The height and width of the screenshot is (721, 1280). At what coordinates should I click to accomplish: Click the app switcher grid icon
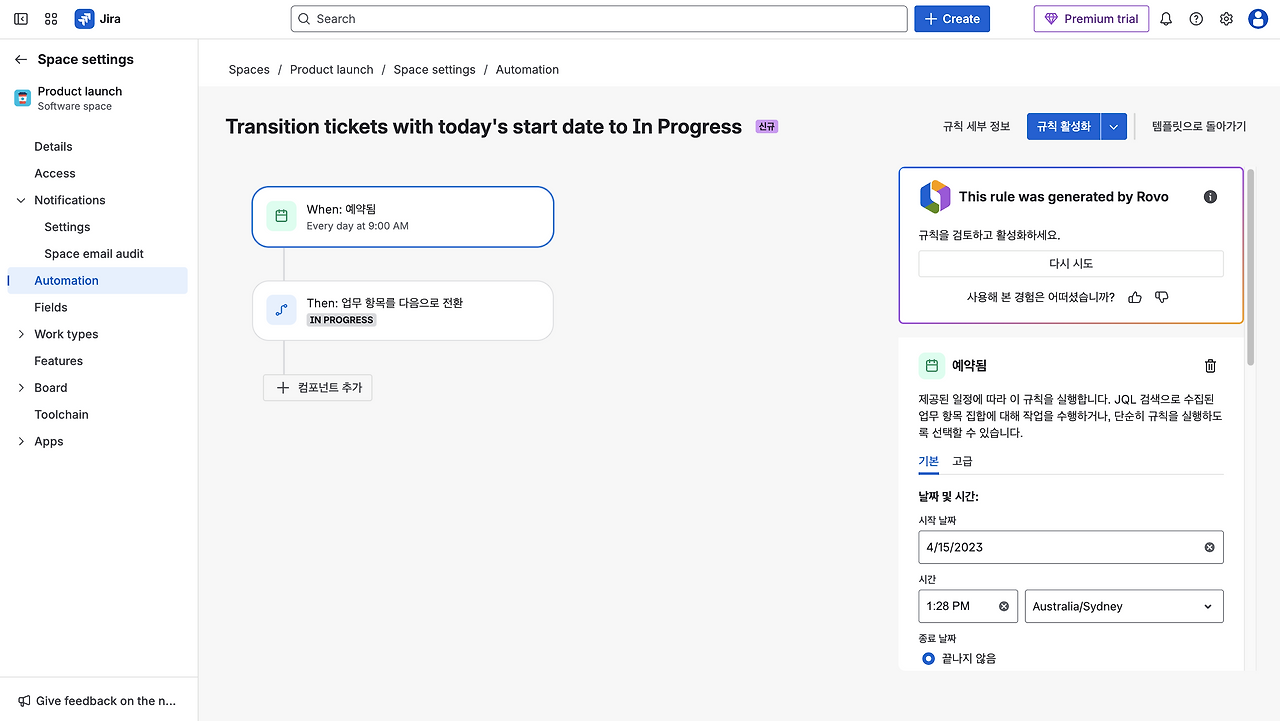(x=51, y=19)
